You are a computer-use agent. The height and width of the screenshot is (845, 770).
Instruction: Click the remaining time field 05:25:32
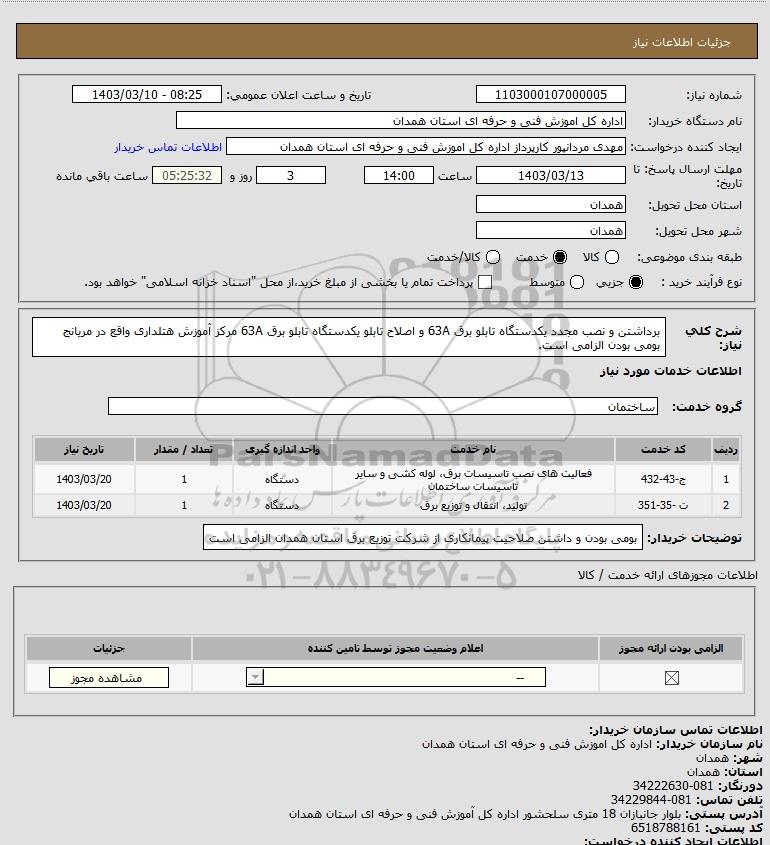[187, 175]
